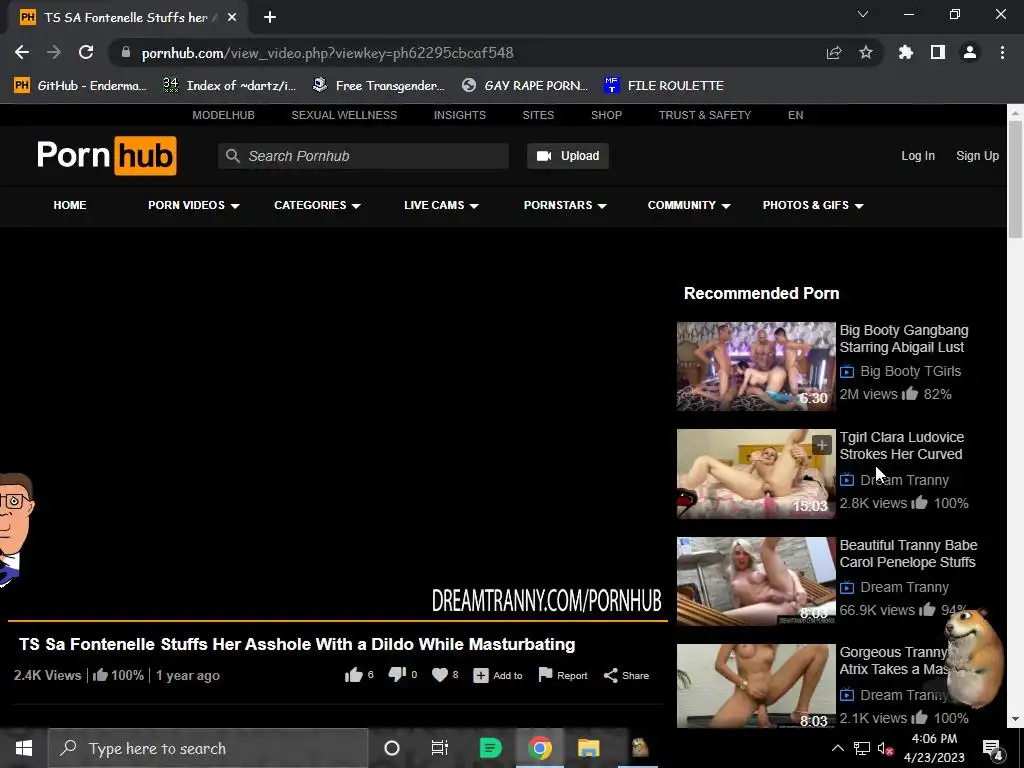Open the Chrome profile icon
Viewport: 1024px width, 768px height.
point(970,52)
